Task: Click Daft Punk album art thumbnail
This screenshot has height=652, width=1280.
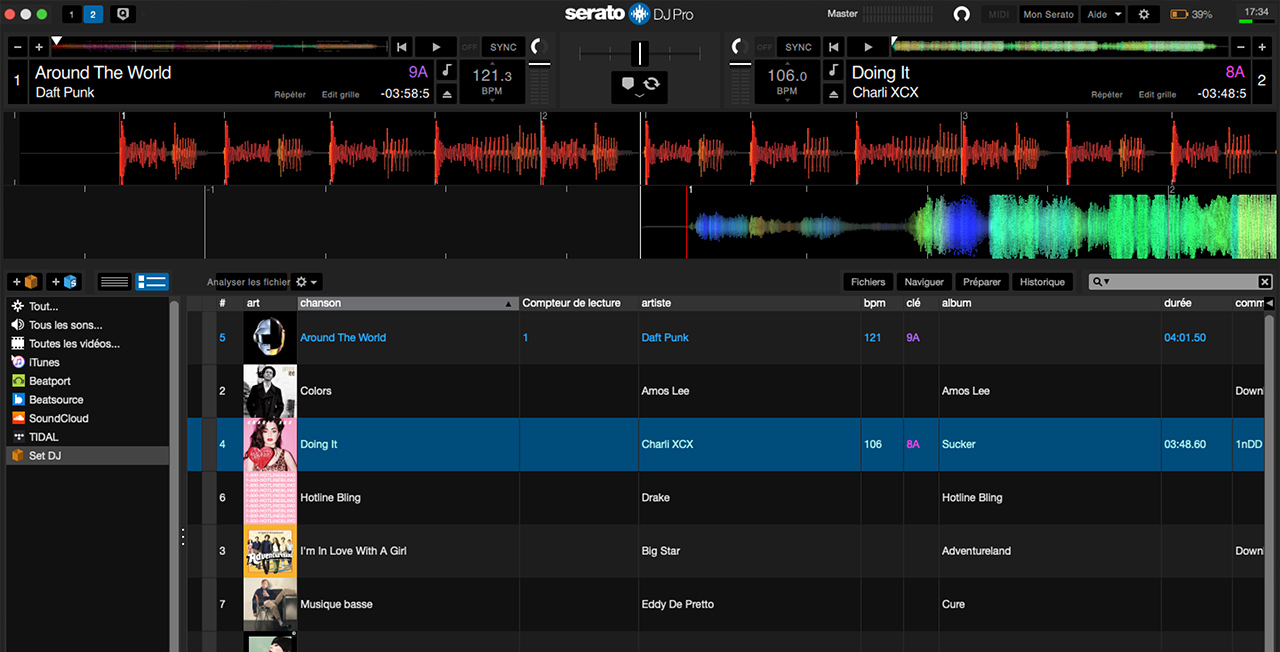Action: coord(270,337)
